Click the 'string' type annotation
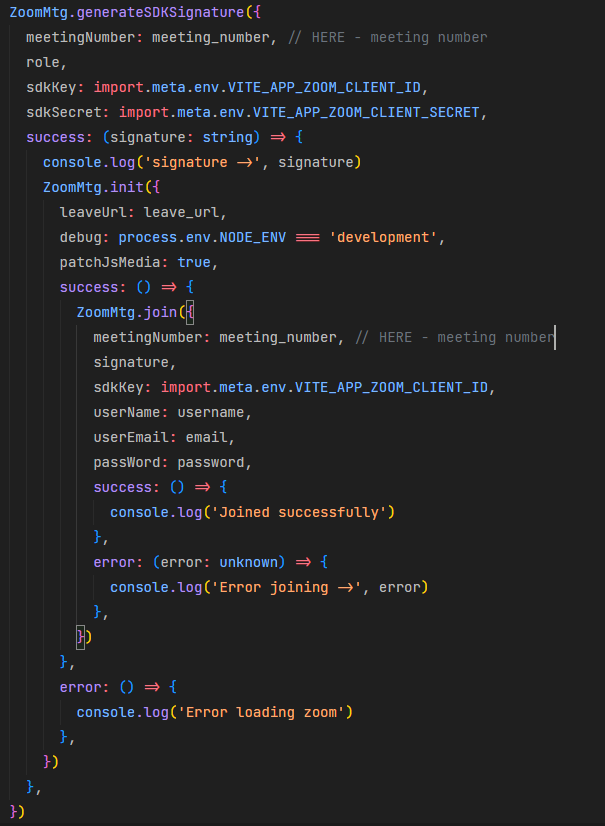 227,137
